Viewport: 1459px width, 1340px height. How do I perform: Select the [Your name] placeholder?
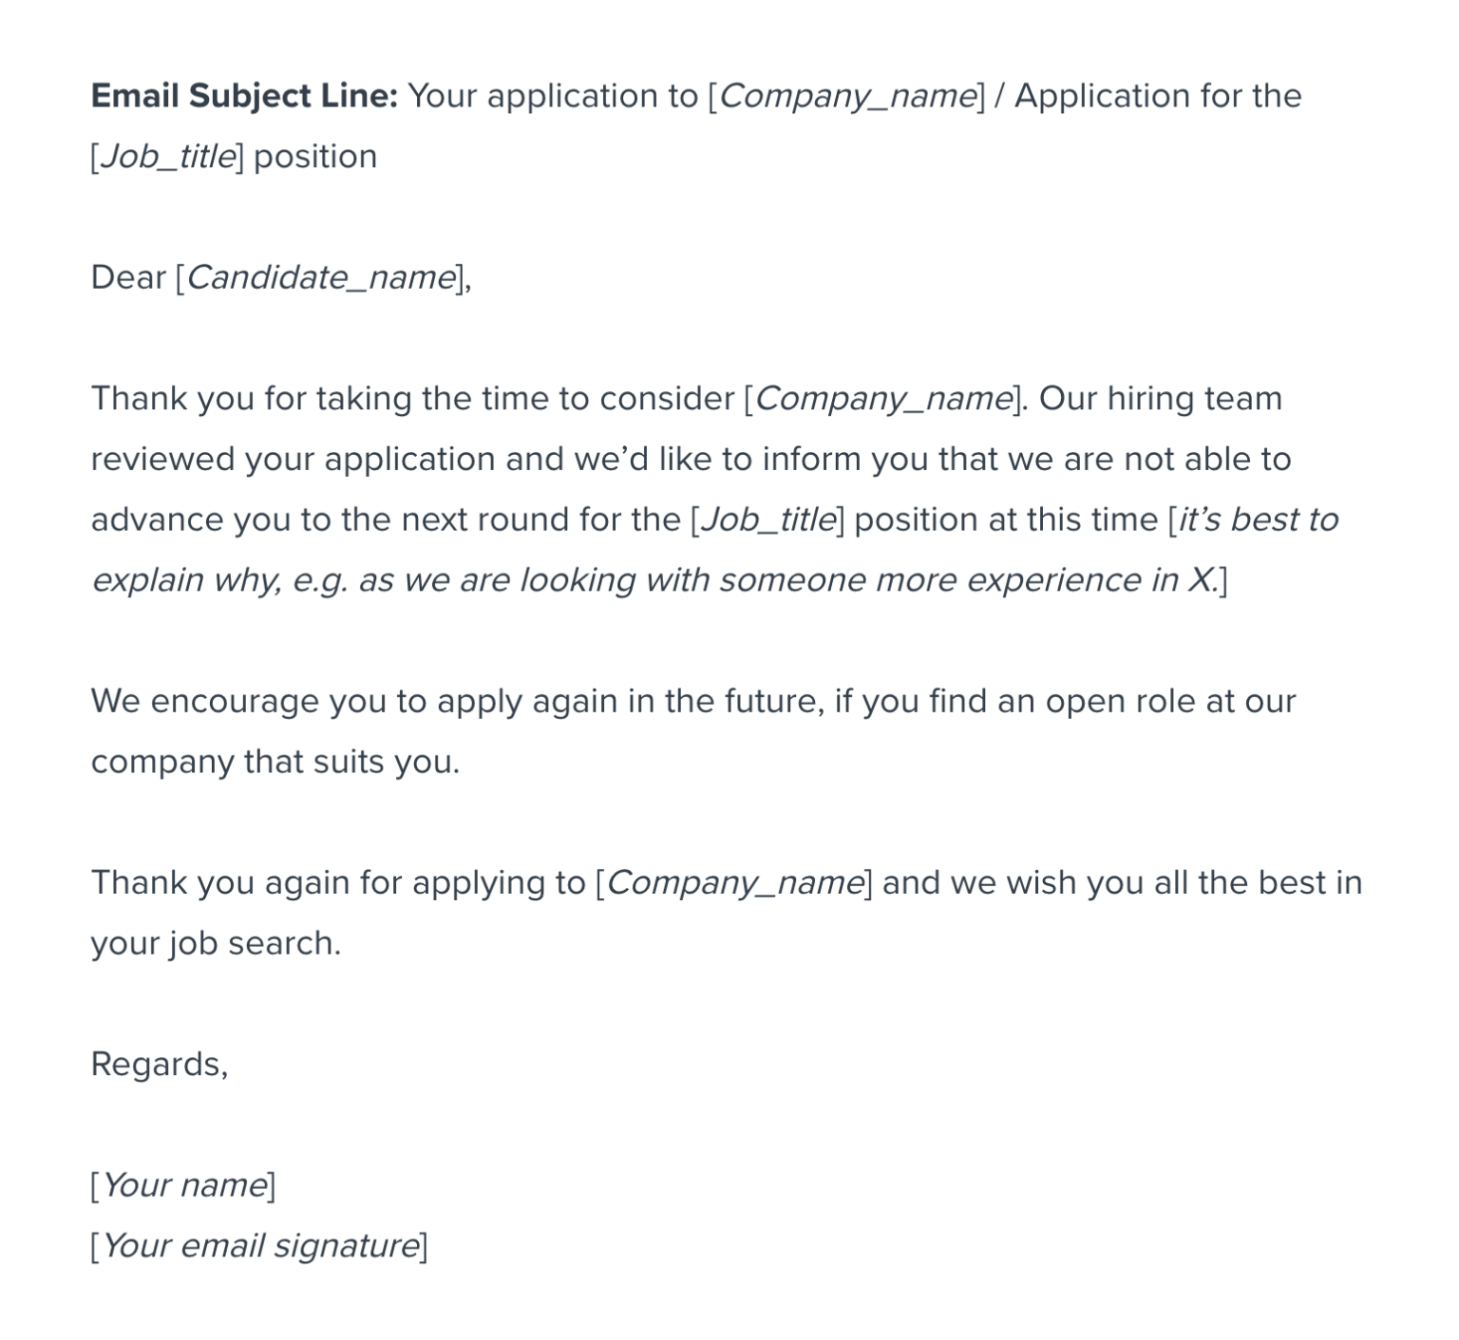(x=183, y=1185)
